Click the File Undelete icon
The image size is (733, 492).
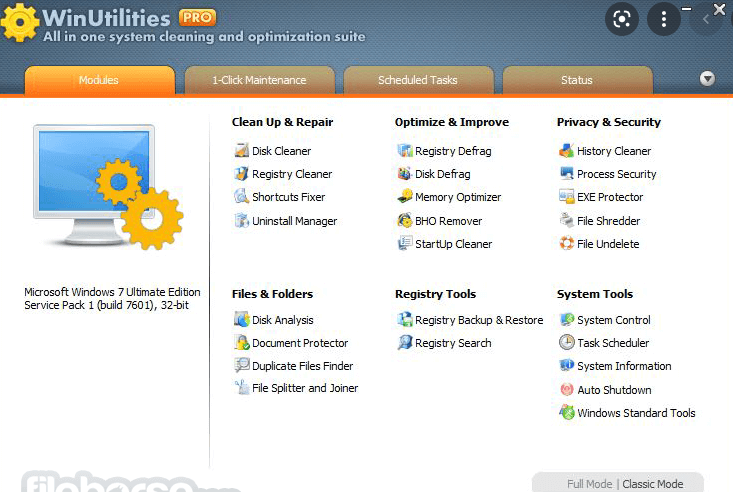[567, 243]
